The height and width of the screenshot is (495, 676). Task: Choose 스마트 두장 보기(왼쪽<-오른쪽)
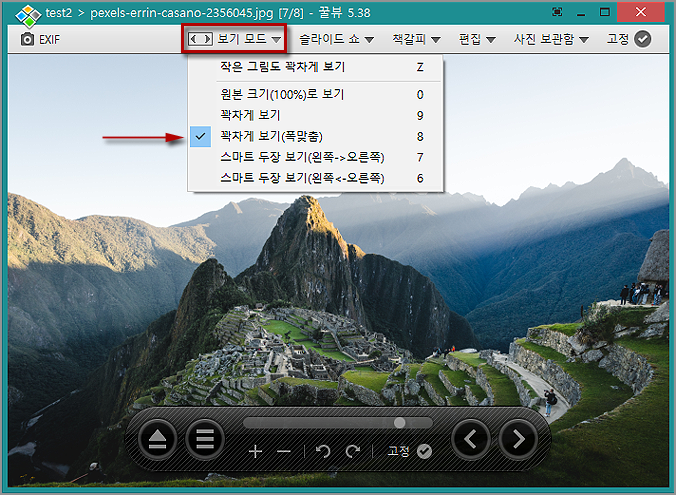[x=316, y=178]
